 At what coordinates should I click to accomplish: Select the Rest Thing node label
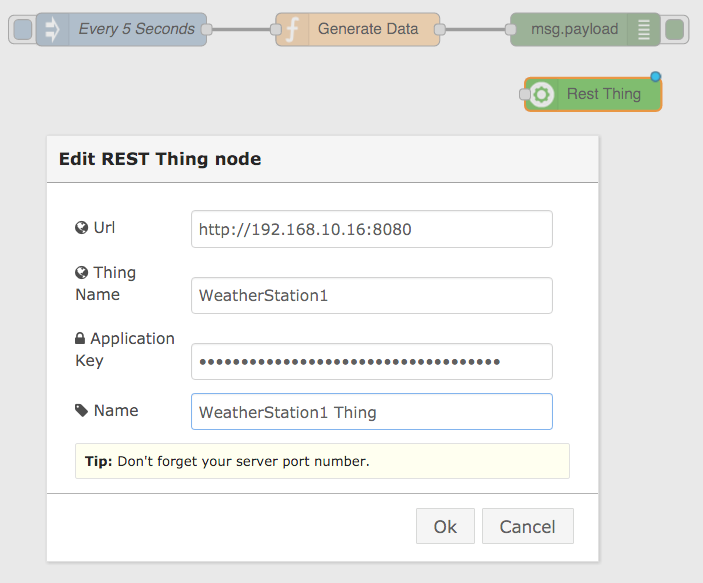604,94
